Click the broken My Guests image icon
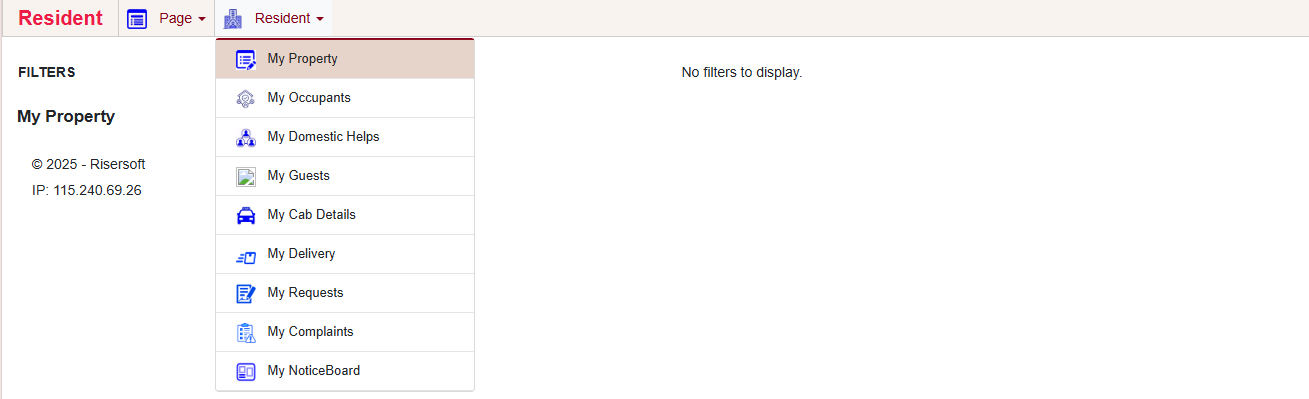 246,176
